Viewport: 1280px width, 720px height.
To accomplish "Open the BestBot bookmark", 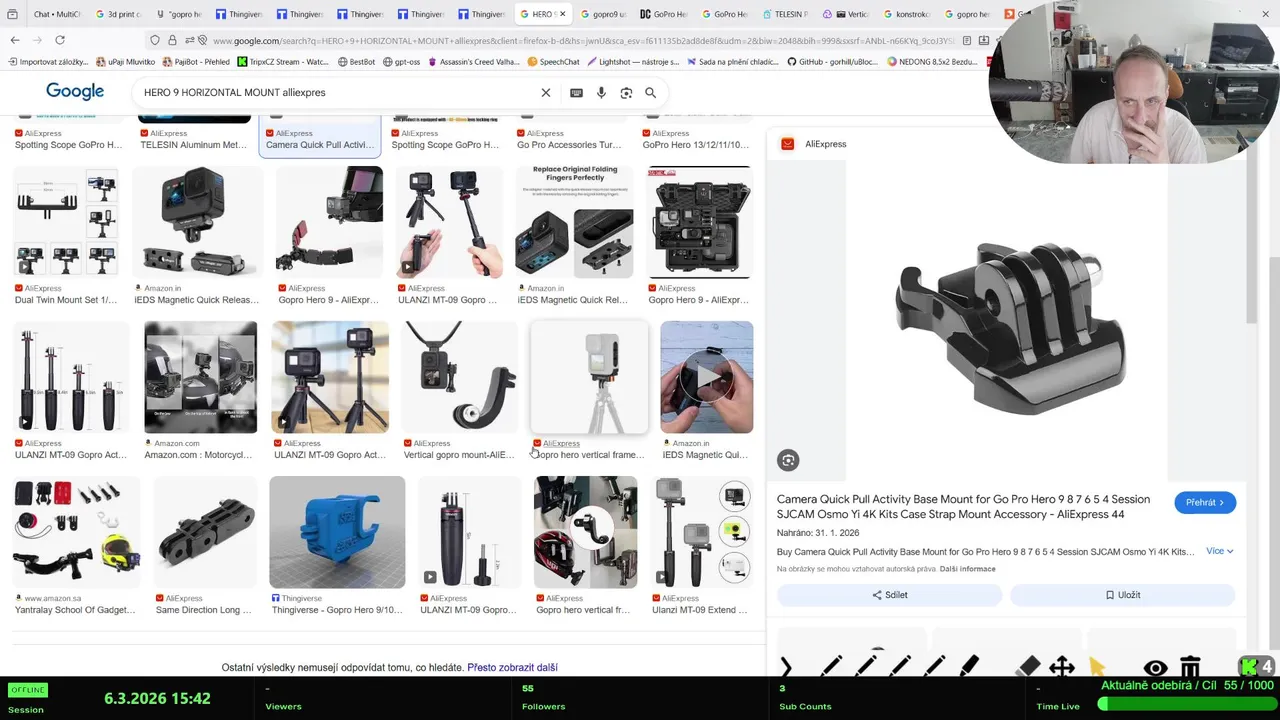I will click(x=356, y=62).
